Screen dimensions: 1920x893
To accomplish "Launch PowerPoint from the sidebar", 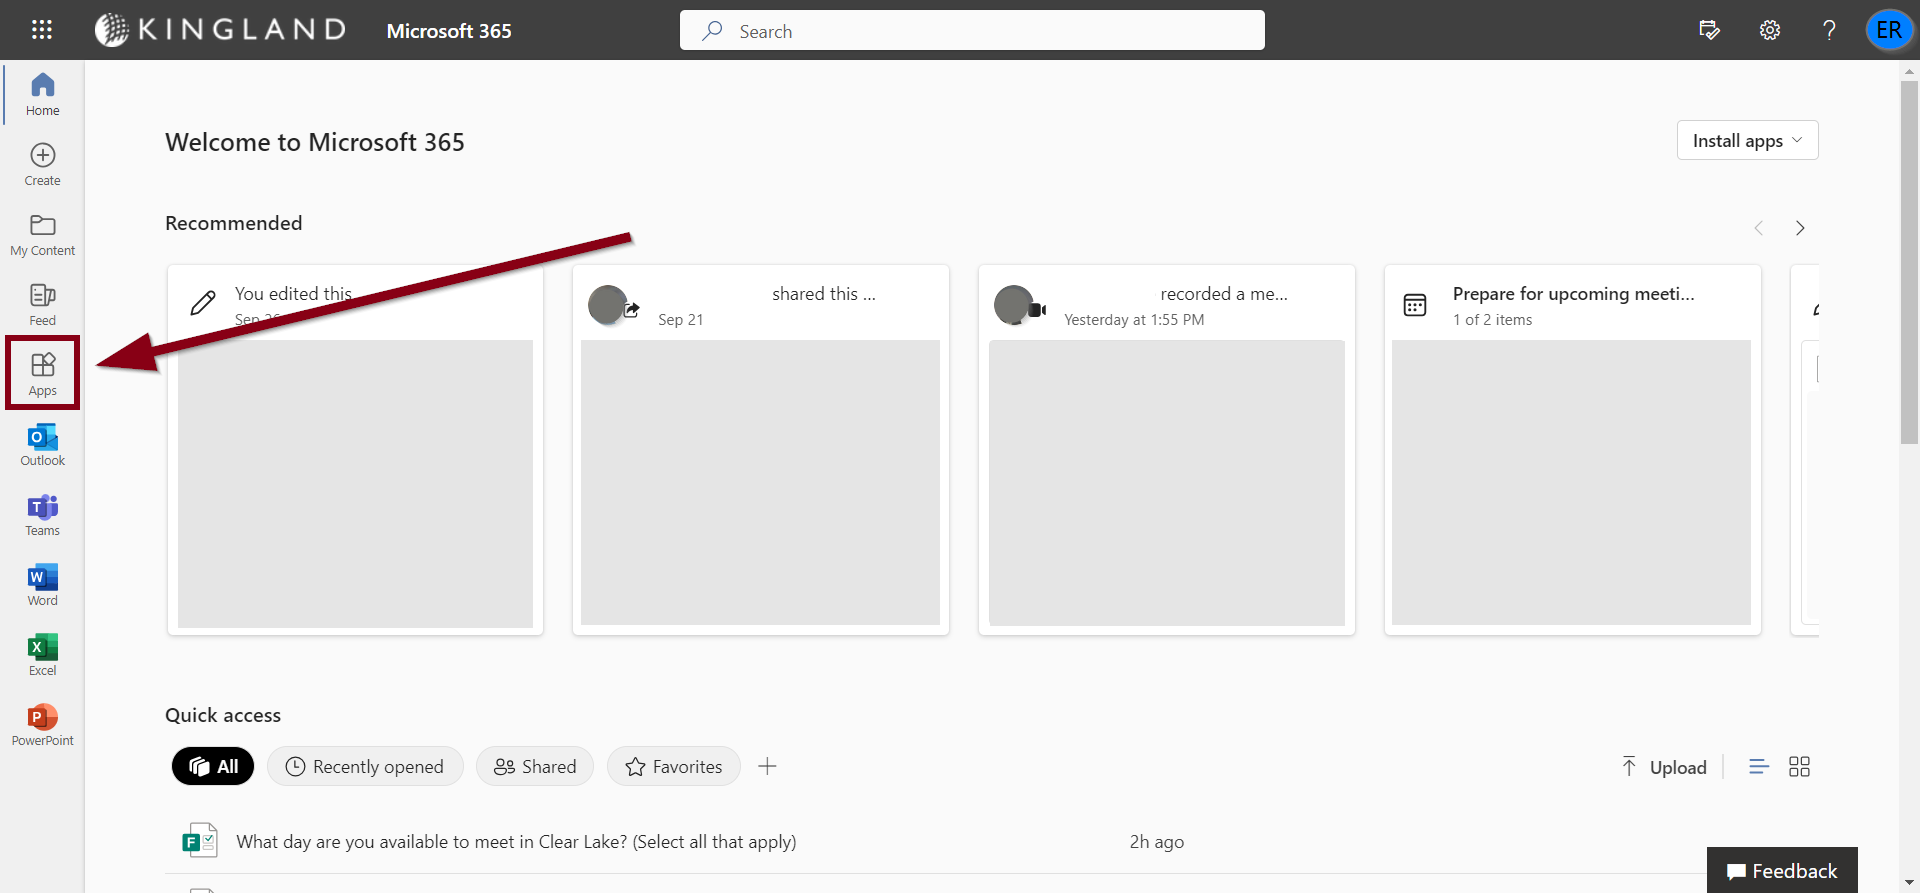I will point(42,725).
